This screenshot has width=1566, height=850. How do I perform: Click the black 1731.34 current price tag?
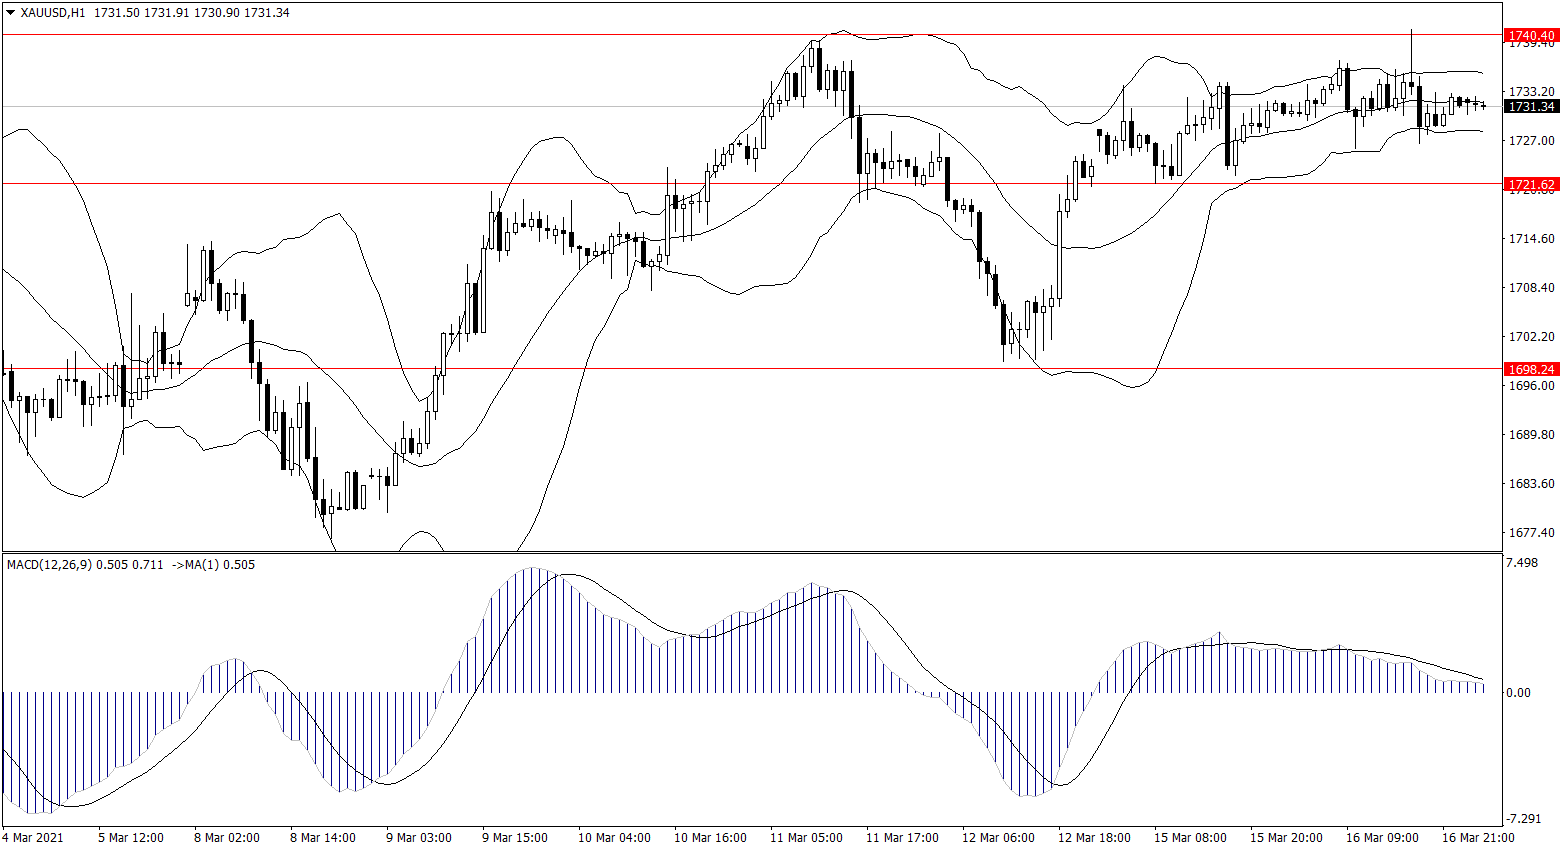1531,106
